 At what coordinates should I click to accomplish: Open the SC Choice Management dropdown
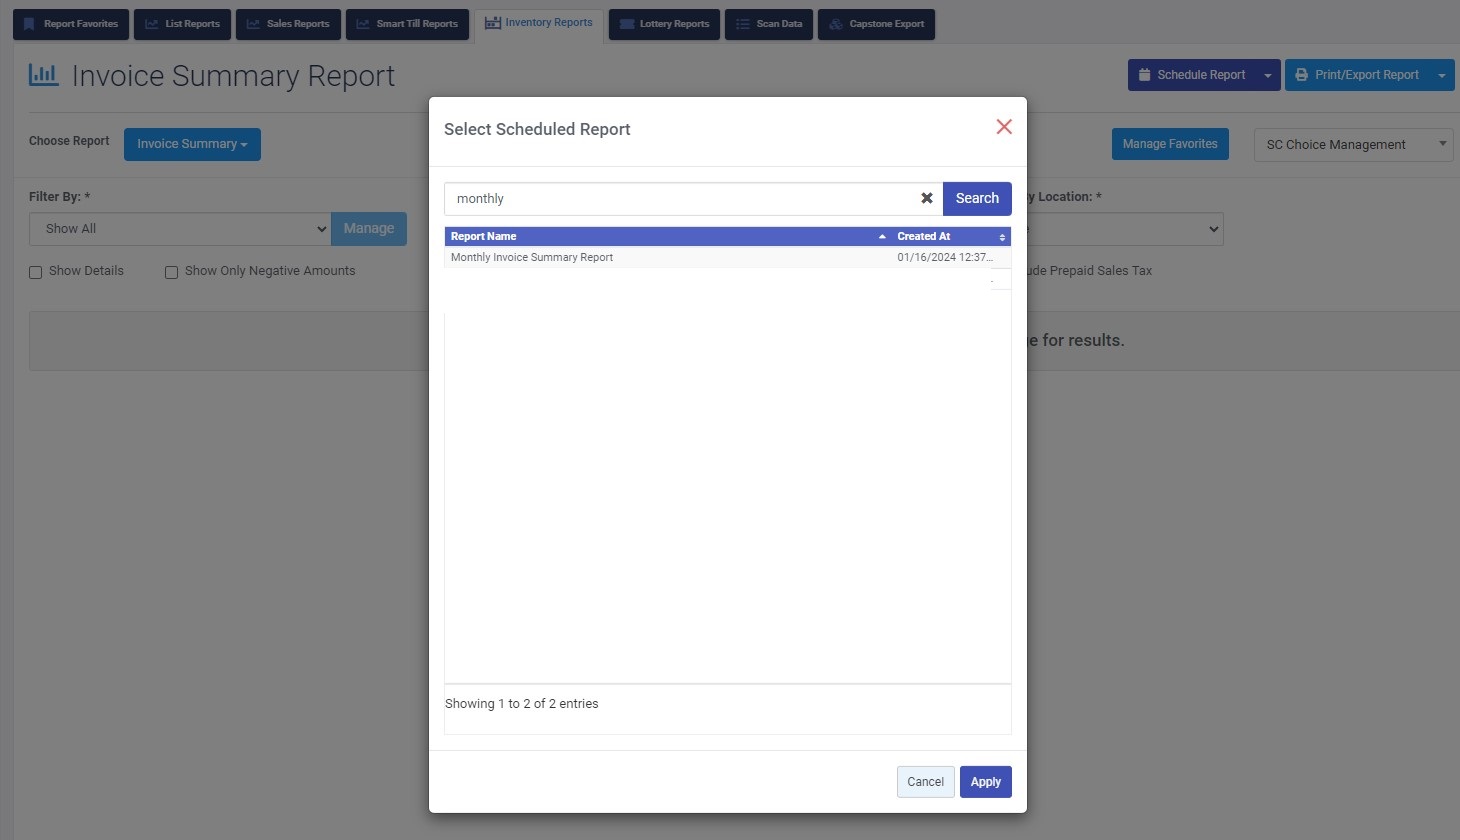click(1353, 145)
